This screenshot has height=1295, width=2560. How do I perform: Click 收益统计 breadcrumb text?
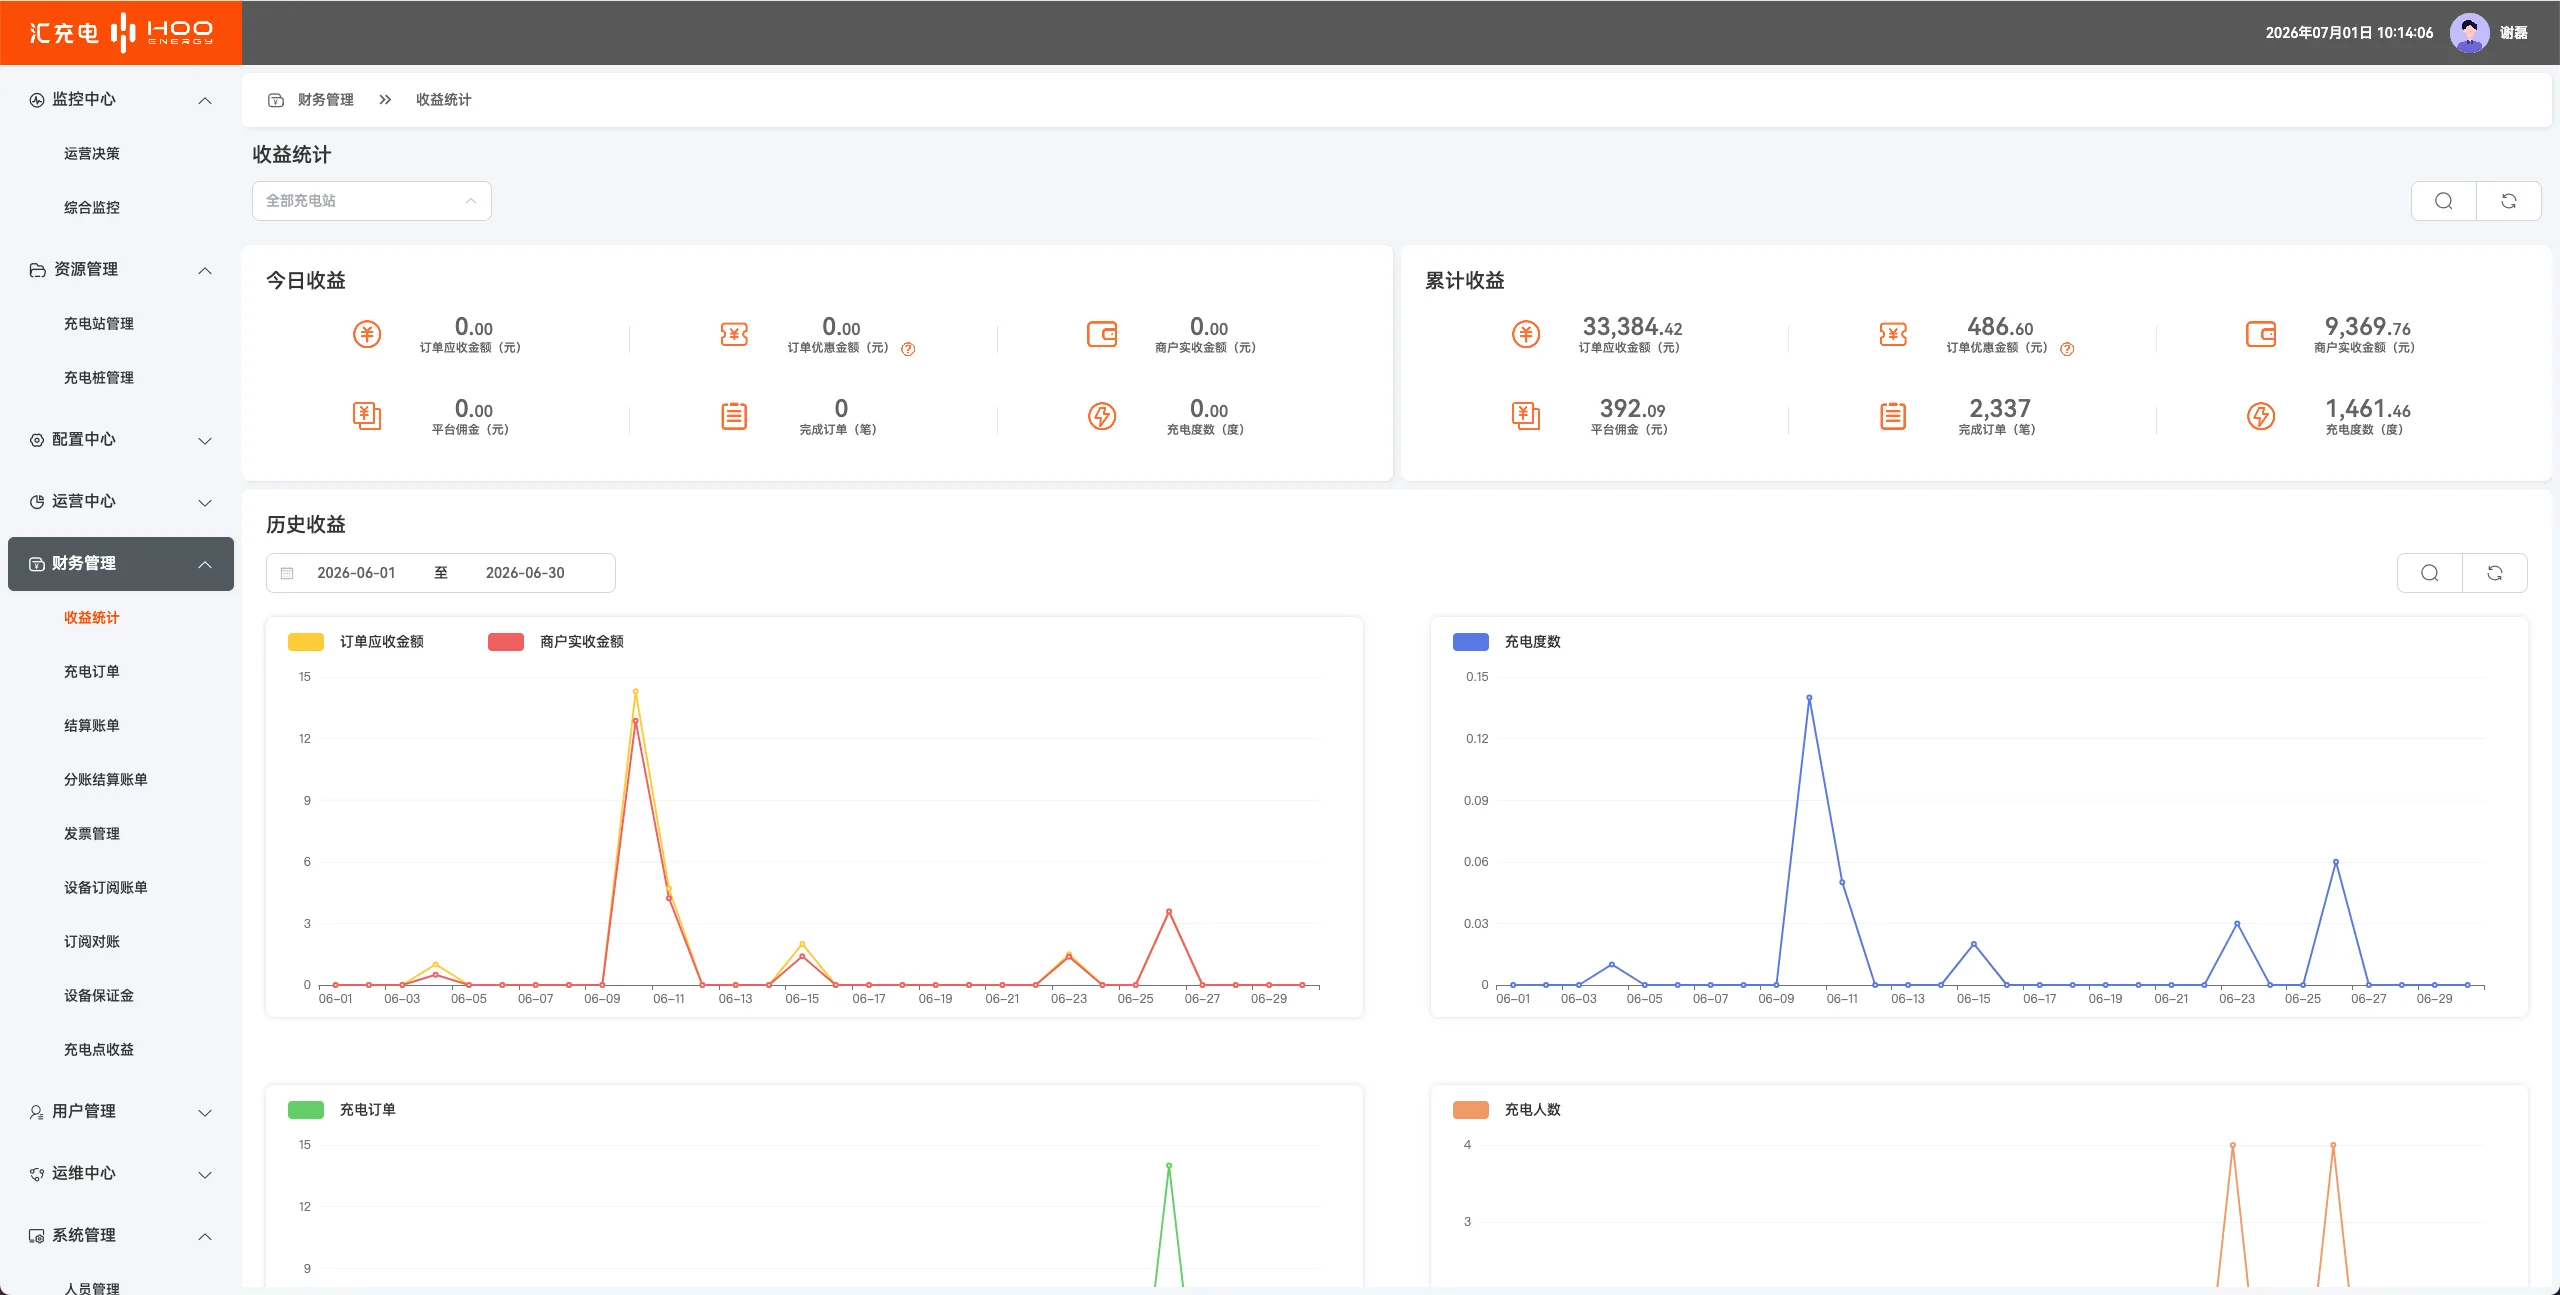point(444,100)
